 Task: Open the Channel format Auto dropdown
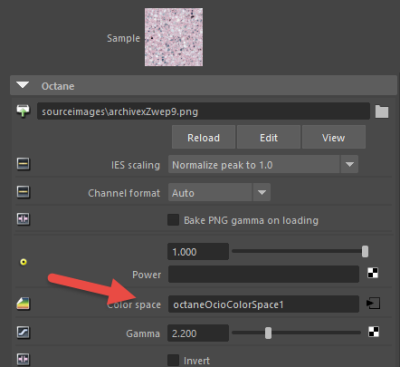(219, 192)
